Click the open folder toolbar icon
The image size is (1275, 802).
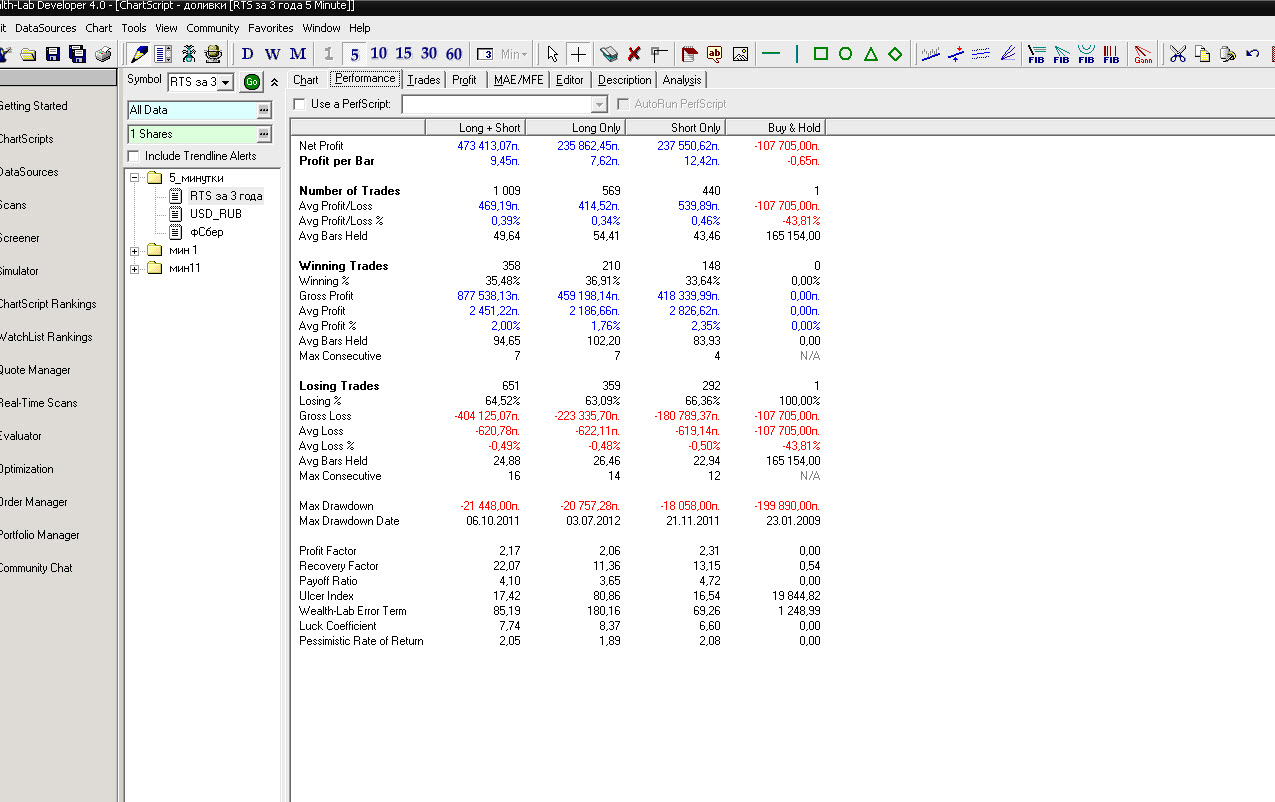[28, 54]
